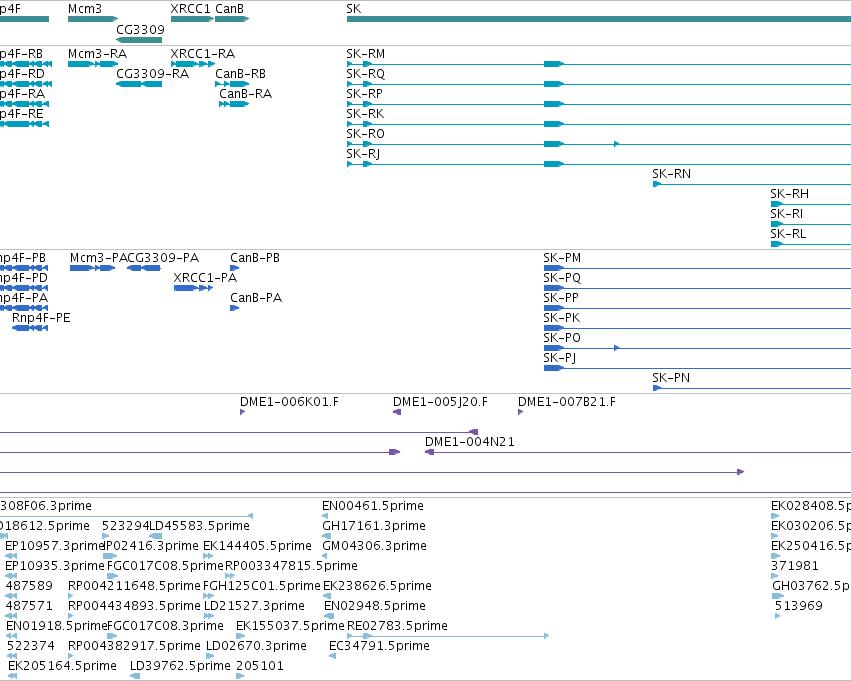The image size is (851, 681).
Task: Select the CanB-PB protein
Action: (x=255, y=258)
